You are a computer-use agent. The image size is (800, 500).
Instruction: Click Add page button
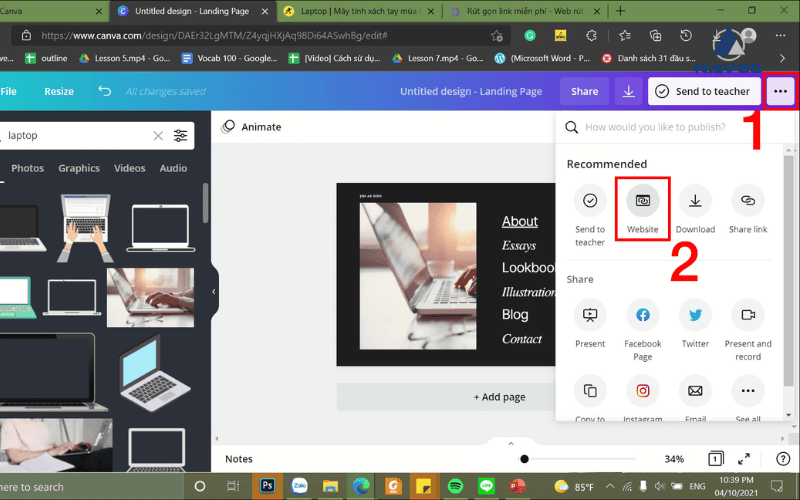click(x=445, y=397)
